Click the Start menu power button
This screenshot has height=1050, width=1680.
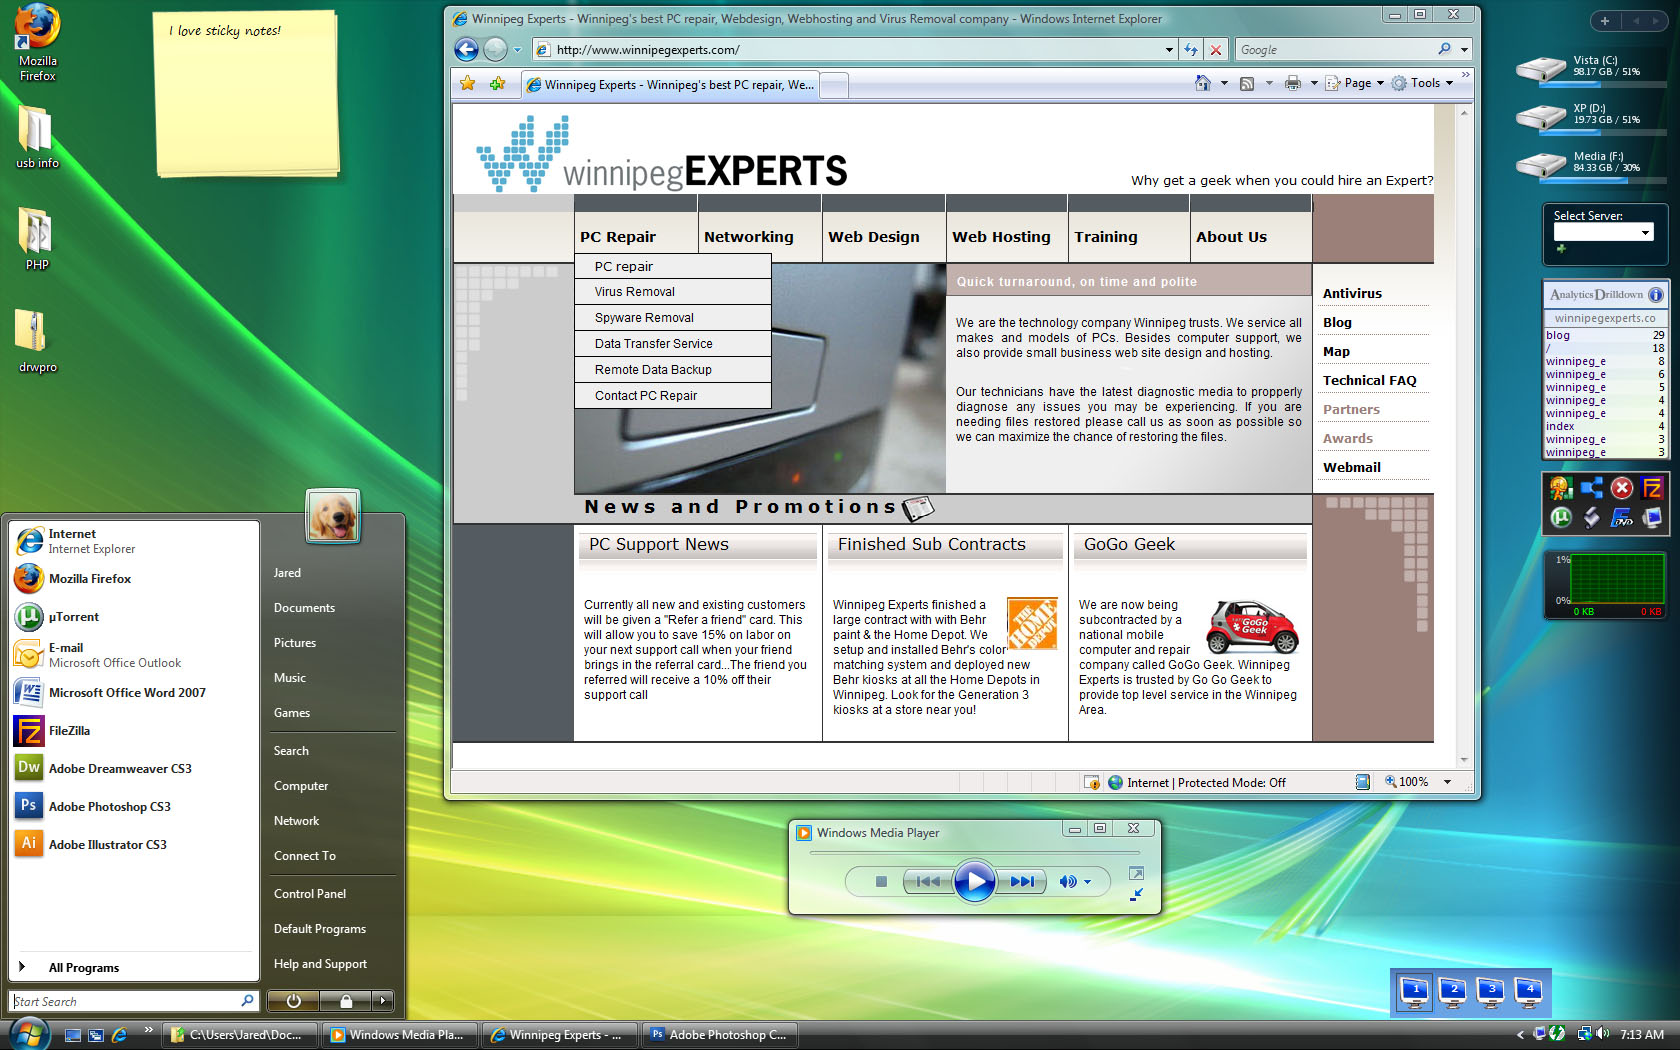coord(293,1000)
